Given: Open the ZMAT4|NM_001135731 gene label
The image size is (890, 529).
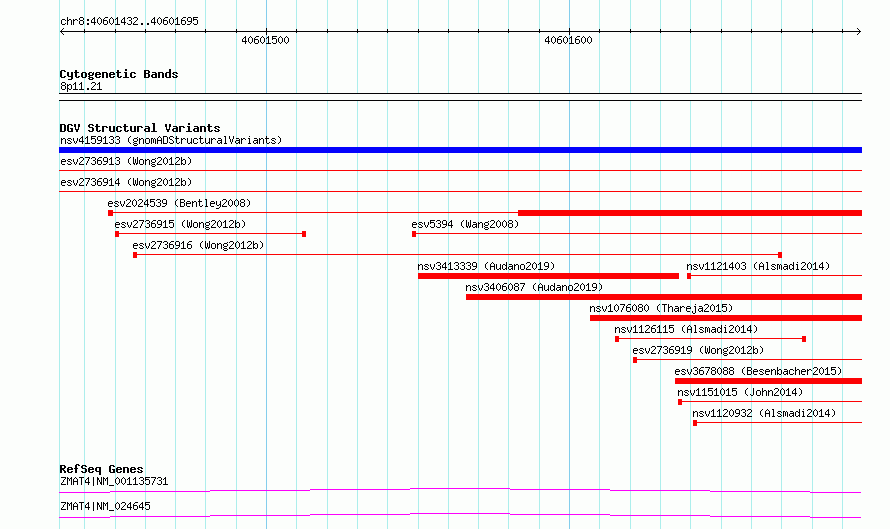Looking at the screenshot, I should [114, 481].
